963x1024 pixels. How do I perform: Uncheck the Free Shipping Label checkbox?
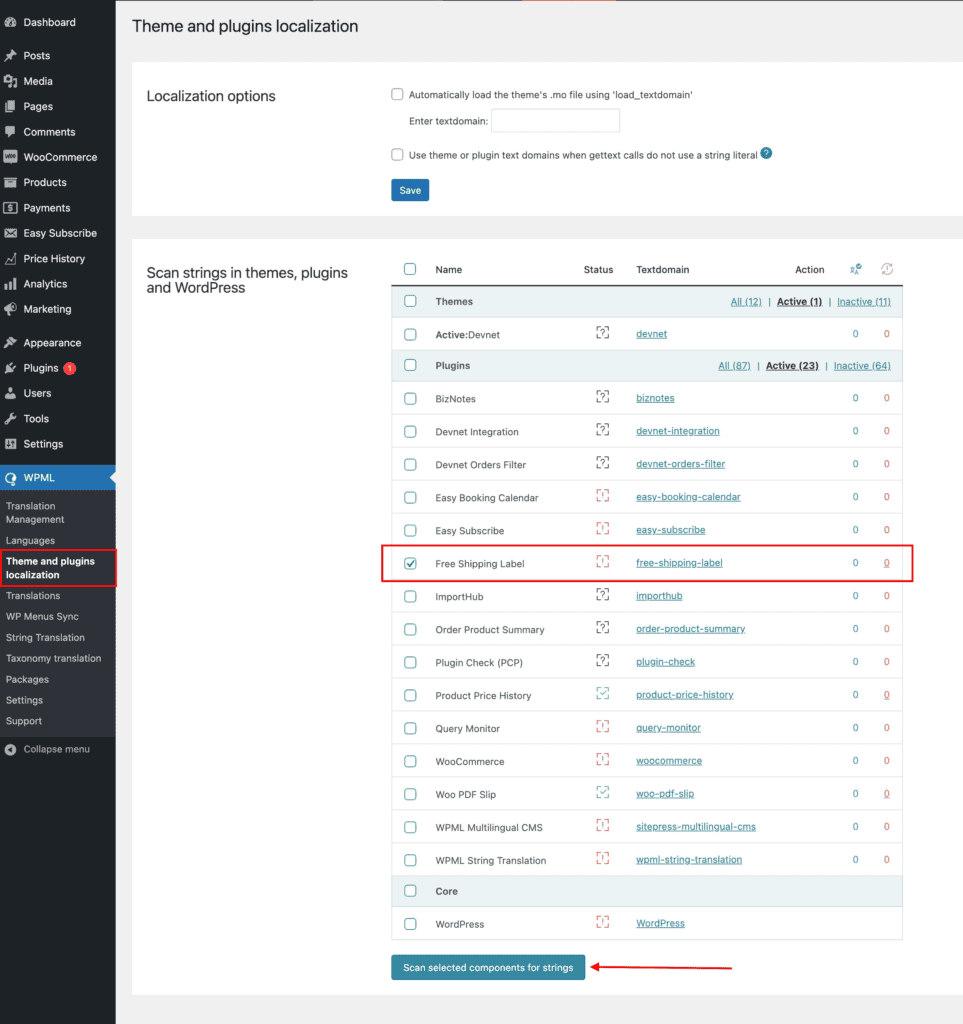(410, 564)
